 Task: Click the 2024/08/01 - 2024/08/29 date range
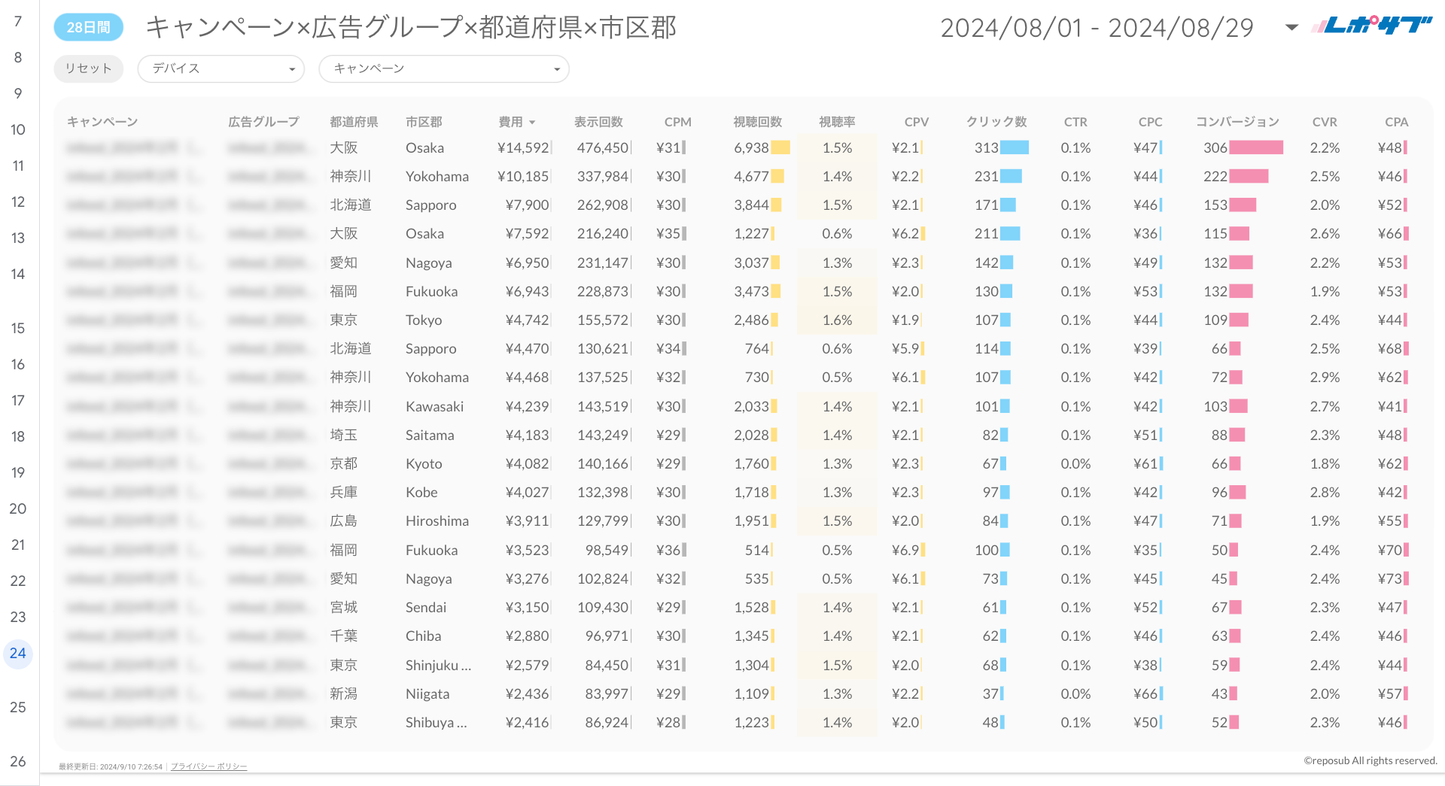point(1097,28)
